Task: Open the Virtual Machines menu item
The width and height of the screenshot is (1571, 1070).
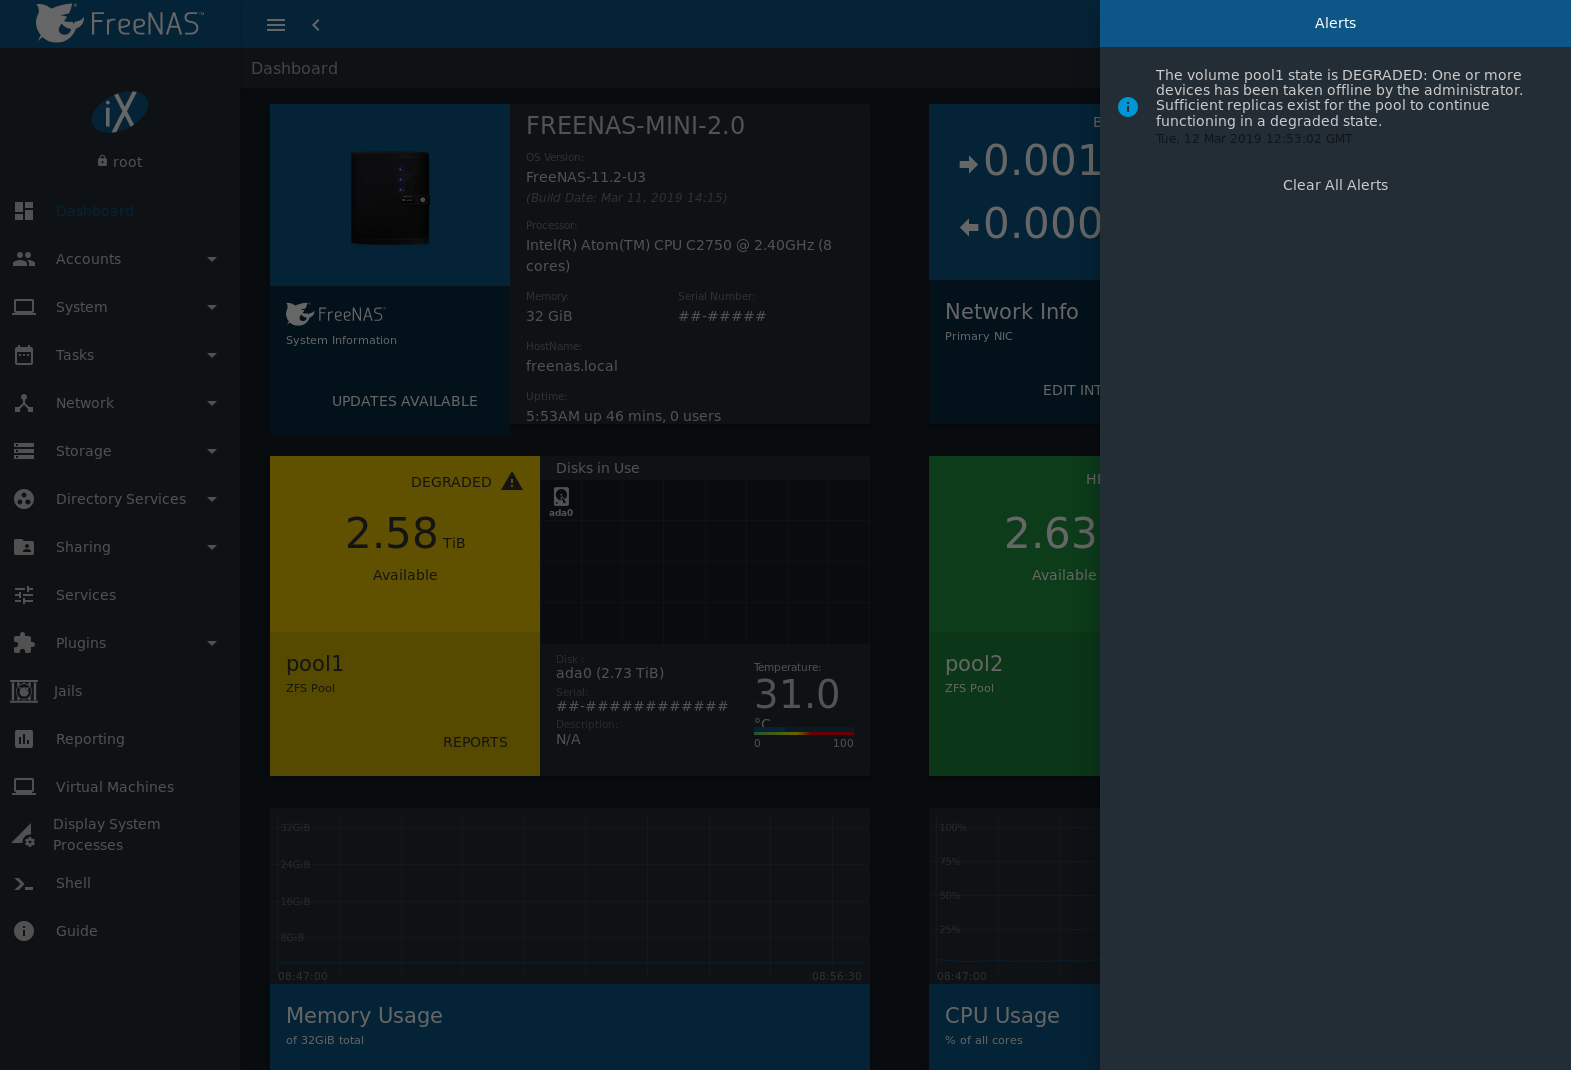Action: [120, 787]
